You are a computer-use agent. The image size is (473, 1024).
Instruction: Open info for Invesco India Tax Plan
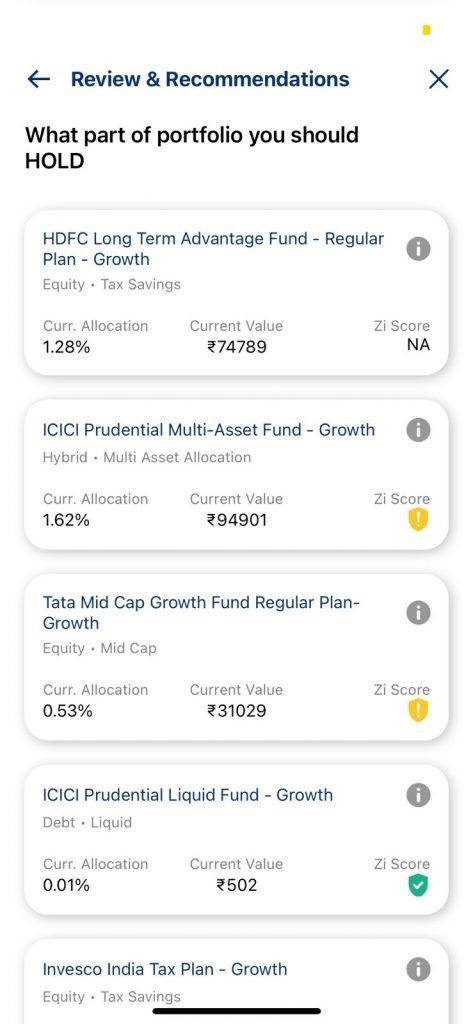[x=418, y=969]
